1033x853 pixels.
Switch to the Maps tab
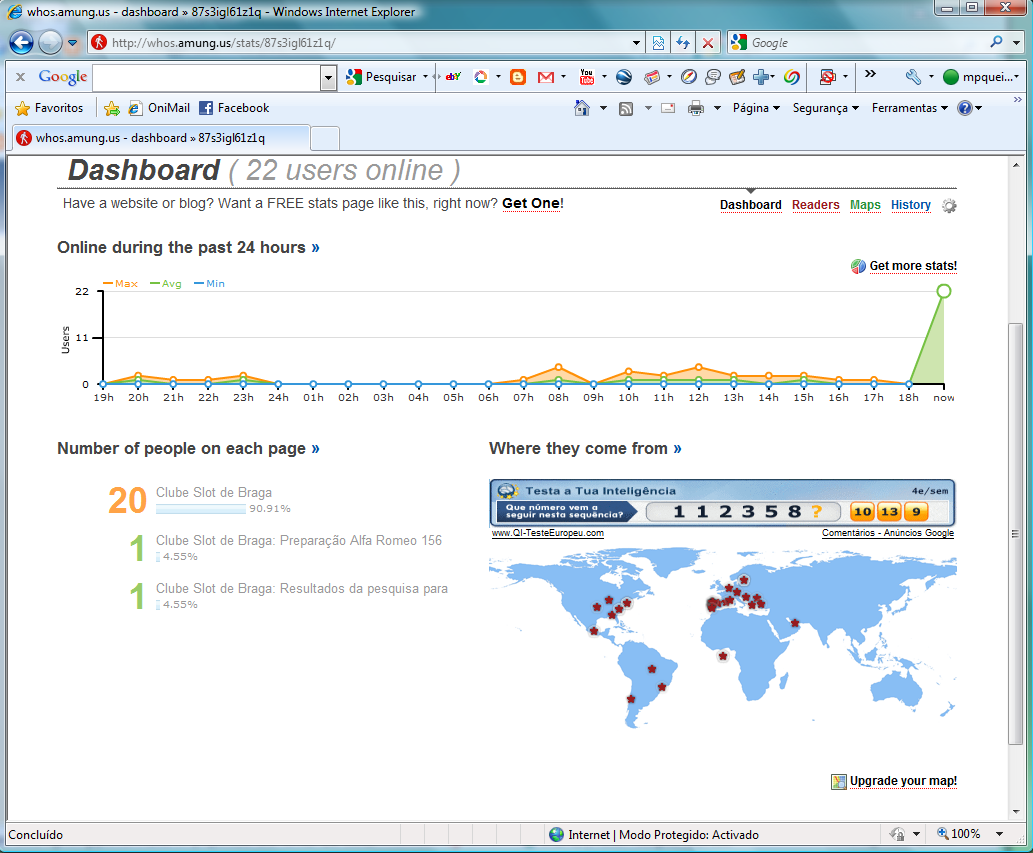(865, 205)
